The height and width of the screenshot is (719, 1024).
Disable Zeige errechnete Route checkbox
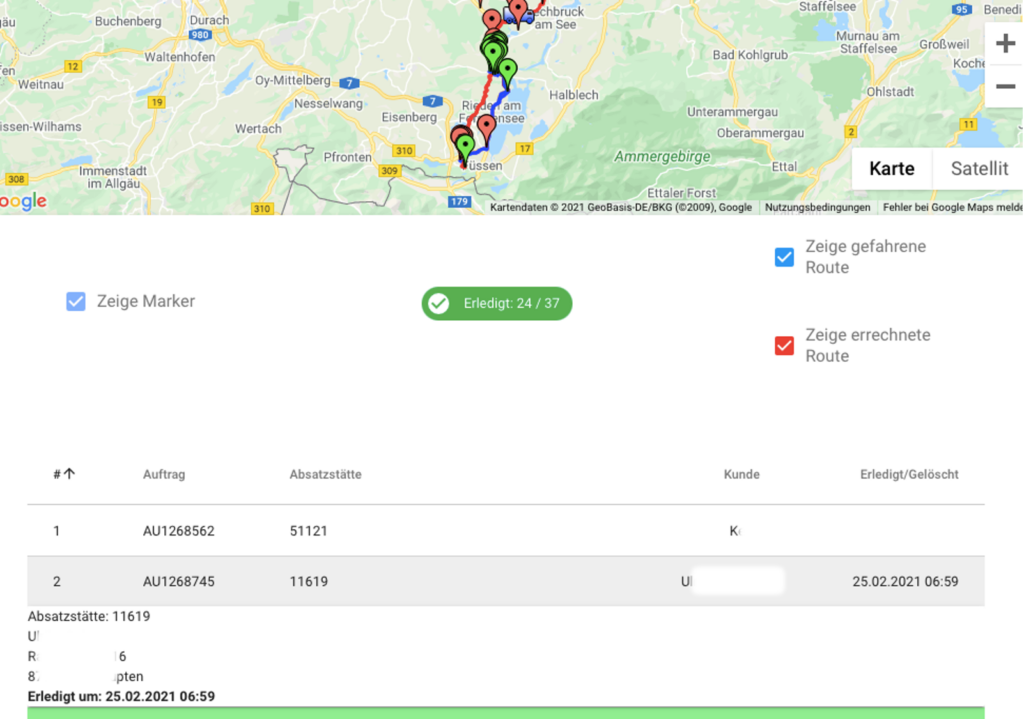click(785, 346)
